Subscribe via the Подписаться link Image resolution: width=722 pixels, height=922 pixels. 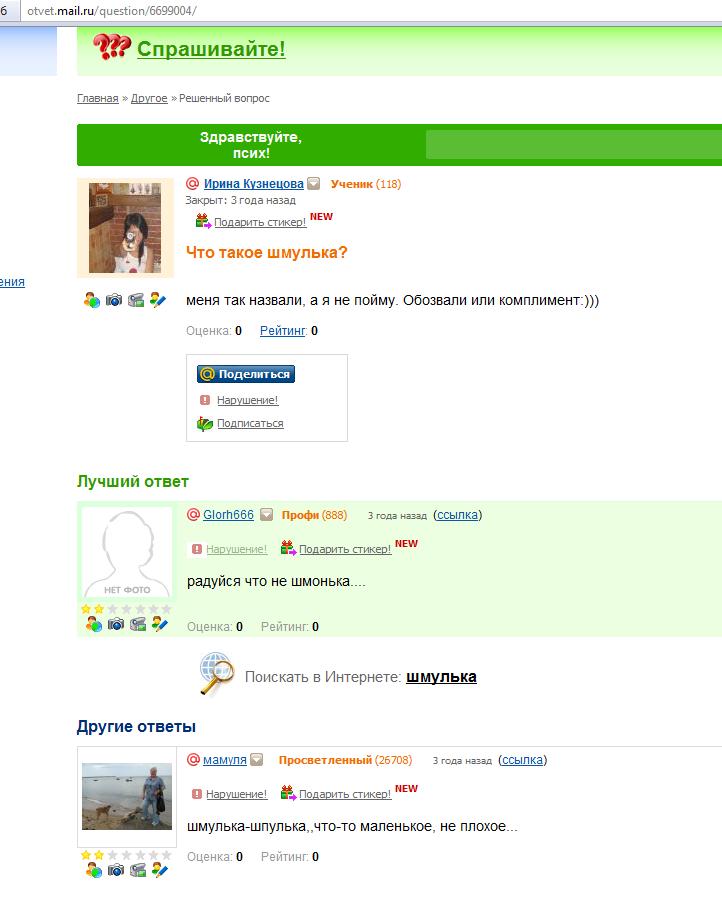250,423
